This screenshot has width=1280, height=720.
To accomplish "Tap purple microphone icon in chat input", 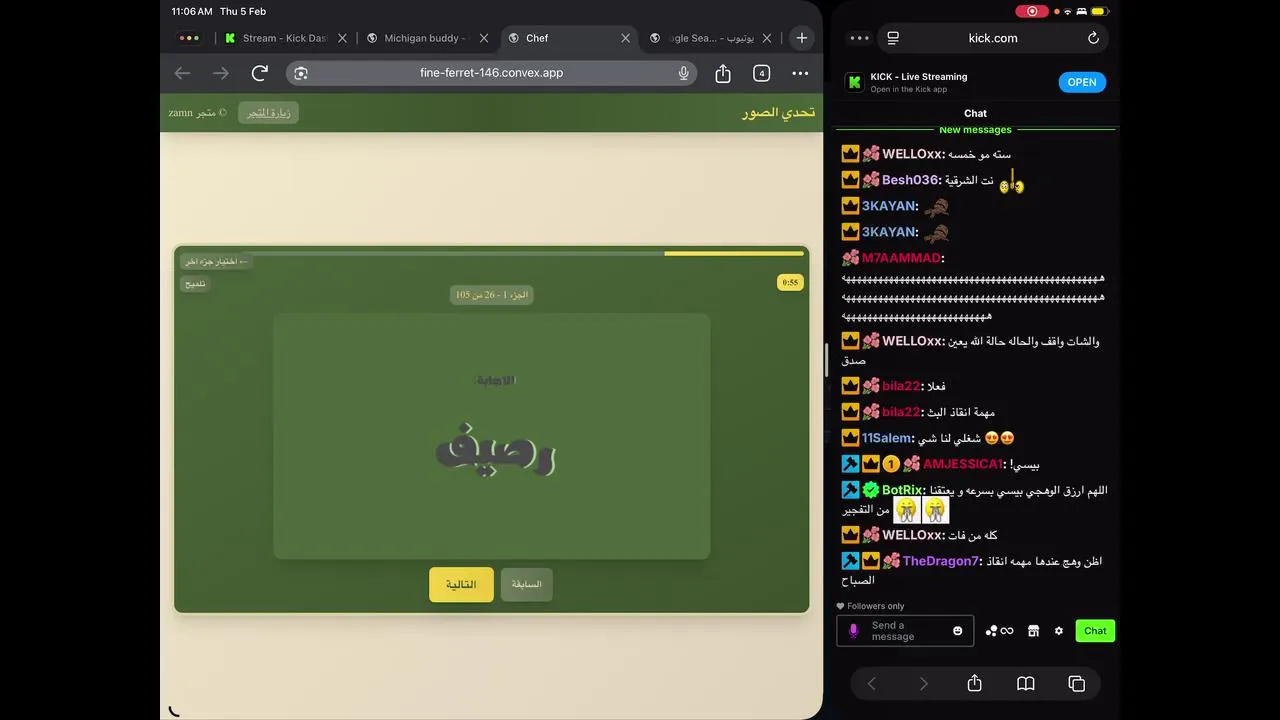I will pyautogui.click(x=853, y=631).
